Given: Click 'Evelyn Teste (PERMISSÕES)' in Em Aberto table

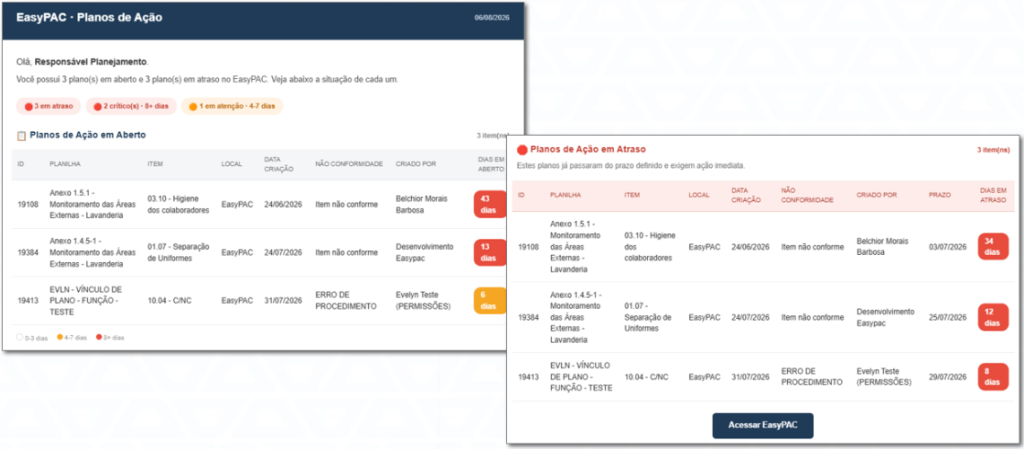Looking at the screenshot, I should [x=423, y=301].
